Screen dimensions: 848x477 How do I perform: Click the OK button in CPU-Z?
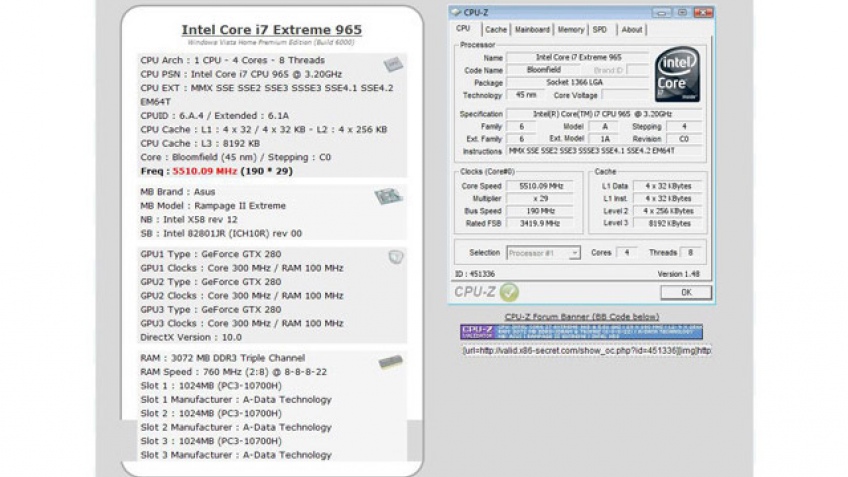tap(686, 293)
